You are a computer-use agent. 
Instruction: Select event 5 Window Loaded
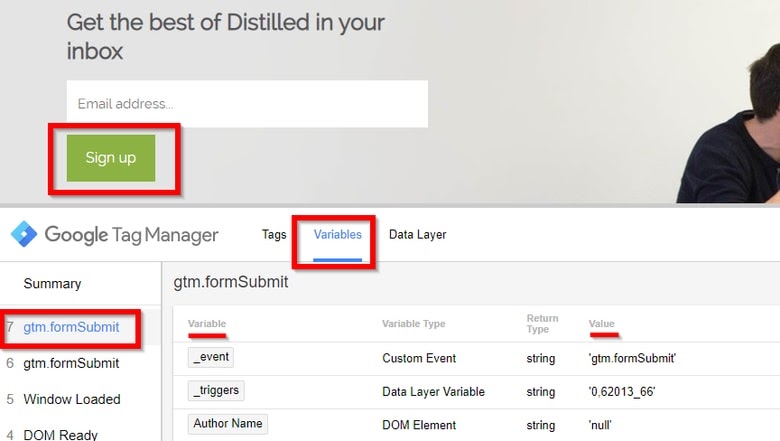pos(72,399)
